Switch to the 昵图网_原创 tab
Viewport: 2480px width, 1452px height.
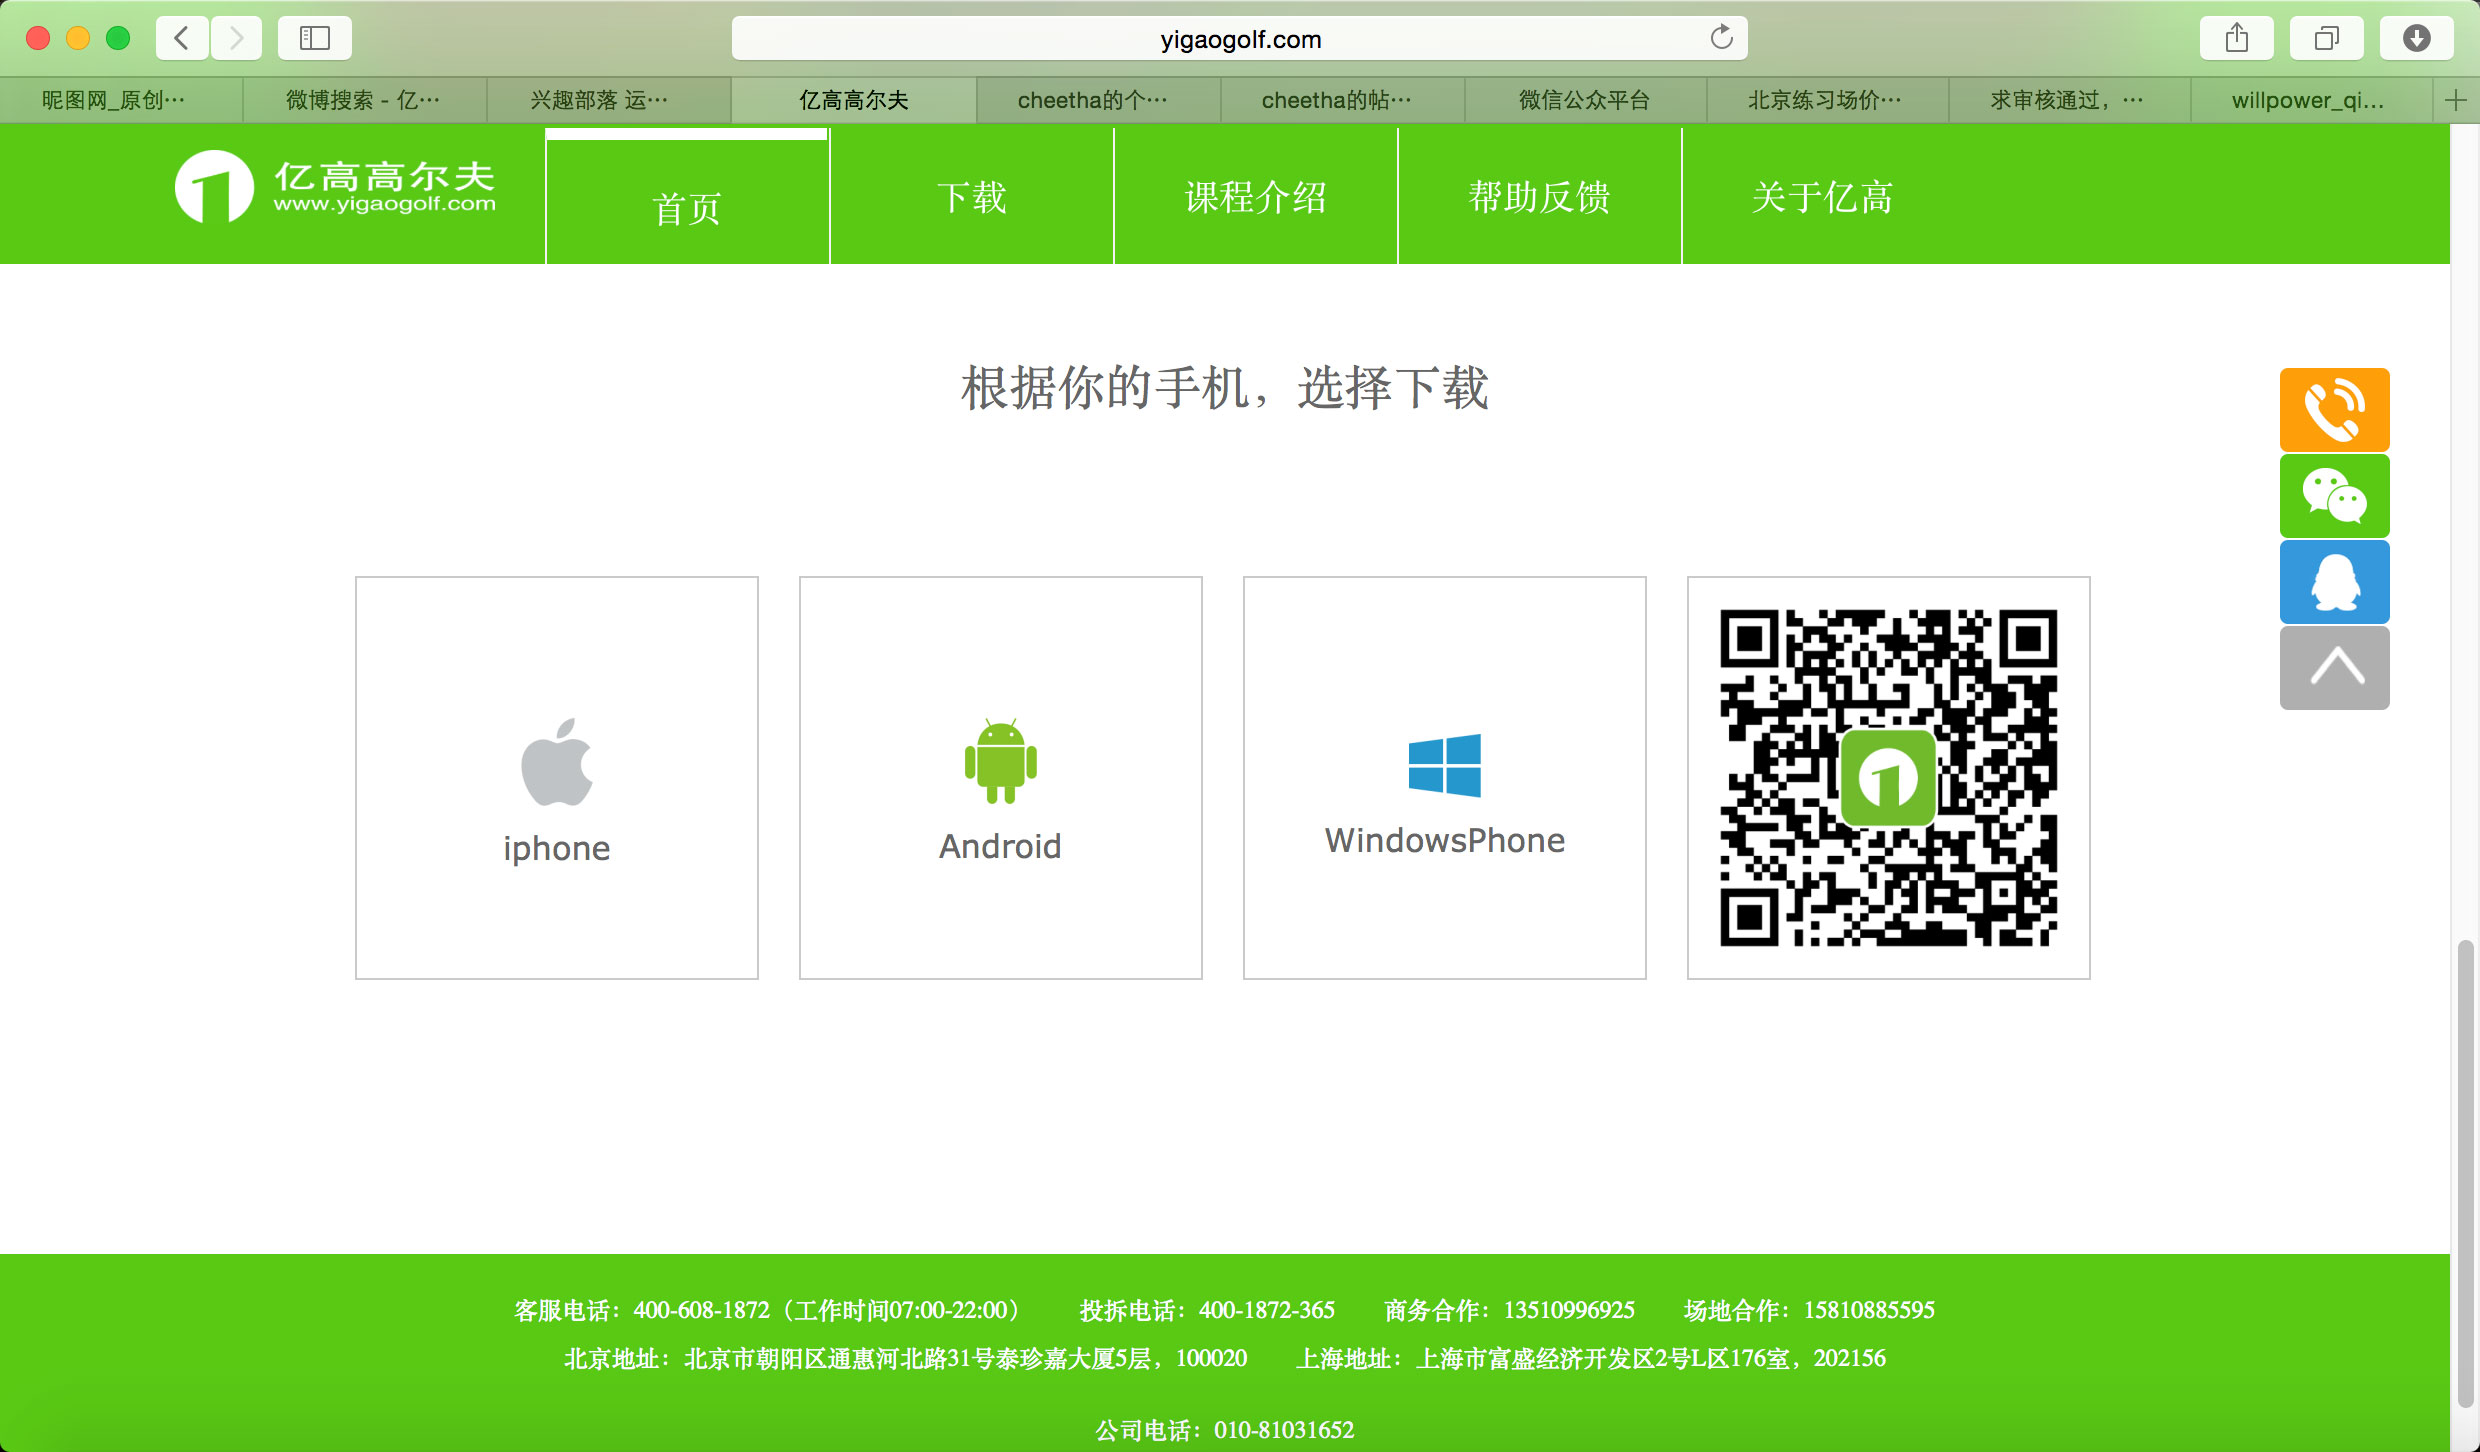tap(121, 100)
